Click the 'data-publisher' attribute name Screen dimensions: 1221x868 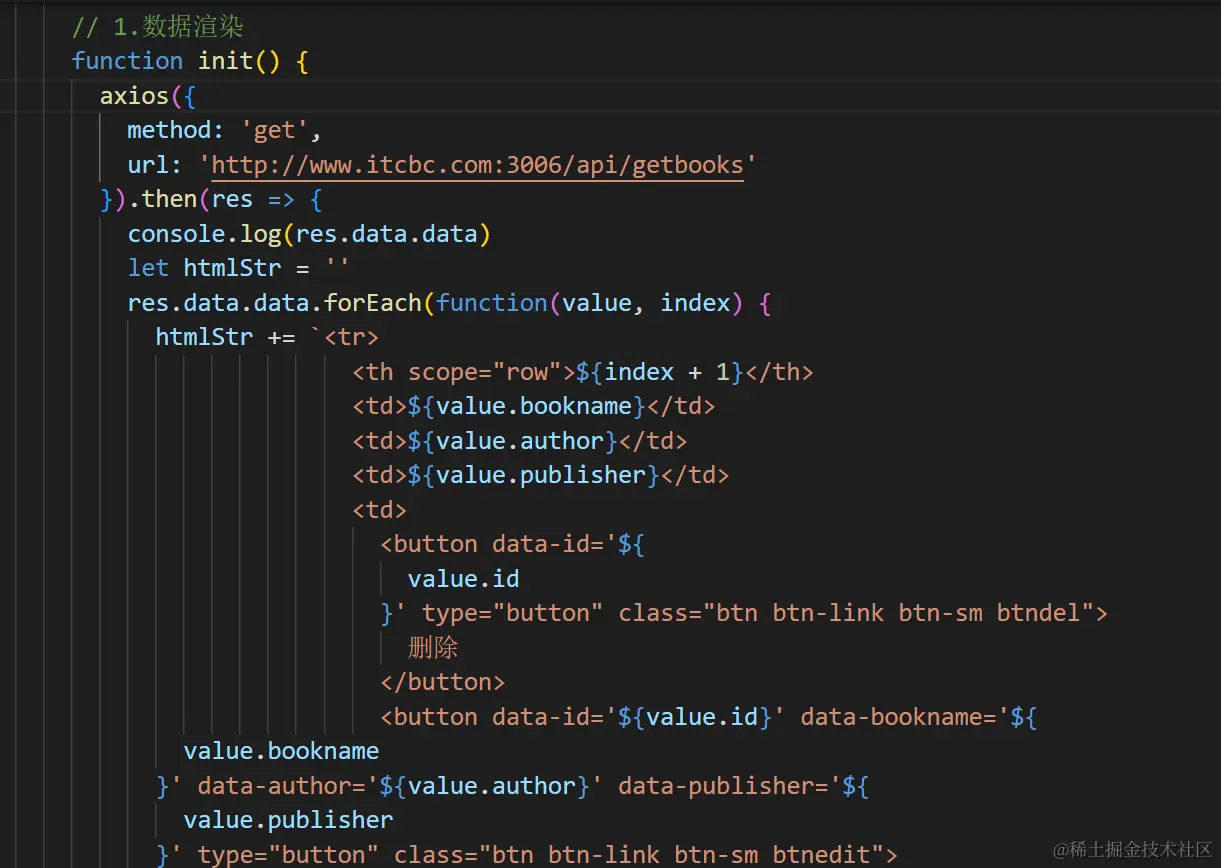717,786
